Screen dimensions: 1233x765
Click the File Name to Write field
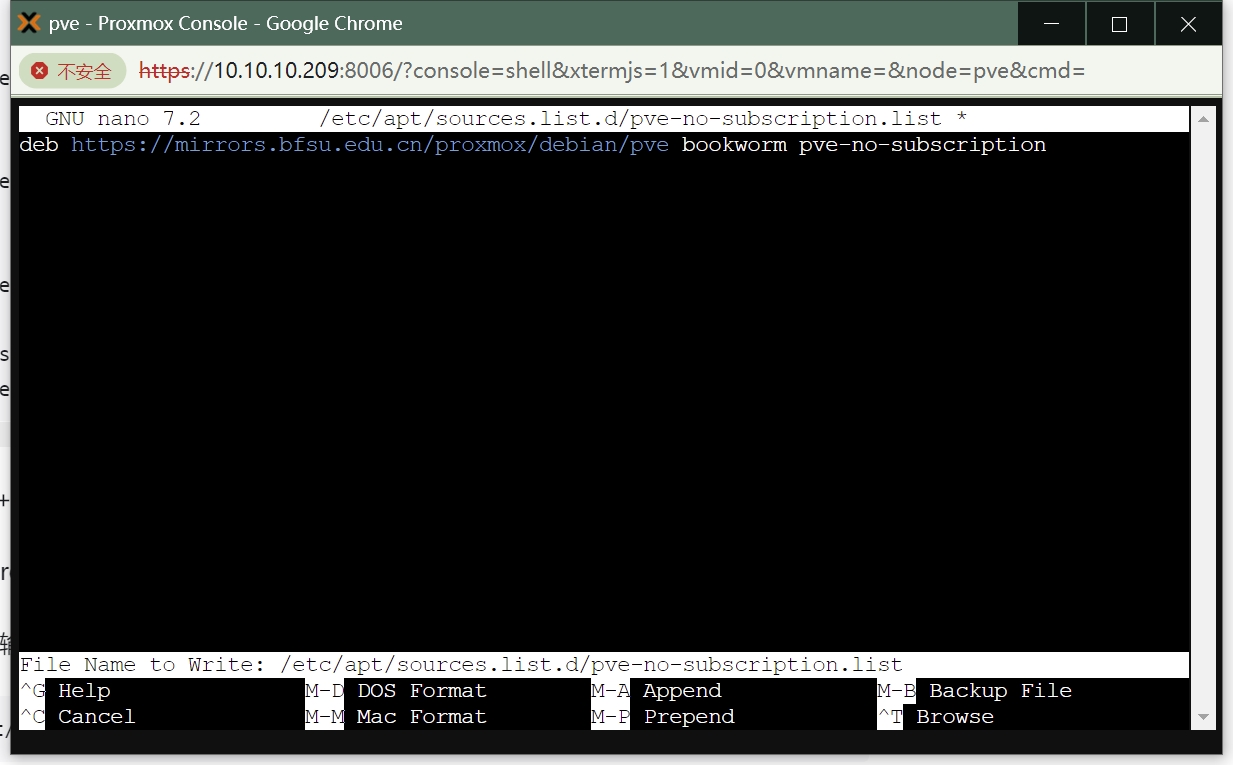604,665
